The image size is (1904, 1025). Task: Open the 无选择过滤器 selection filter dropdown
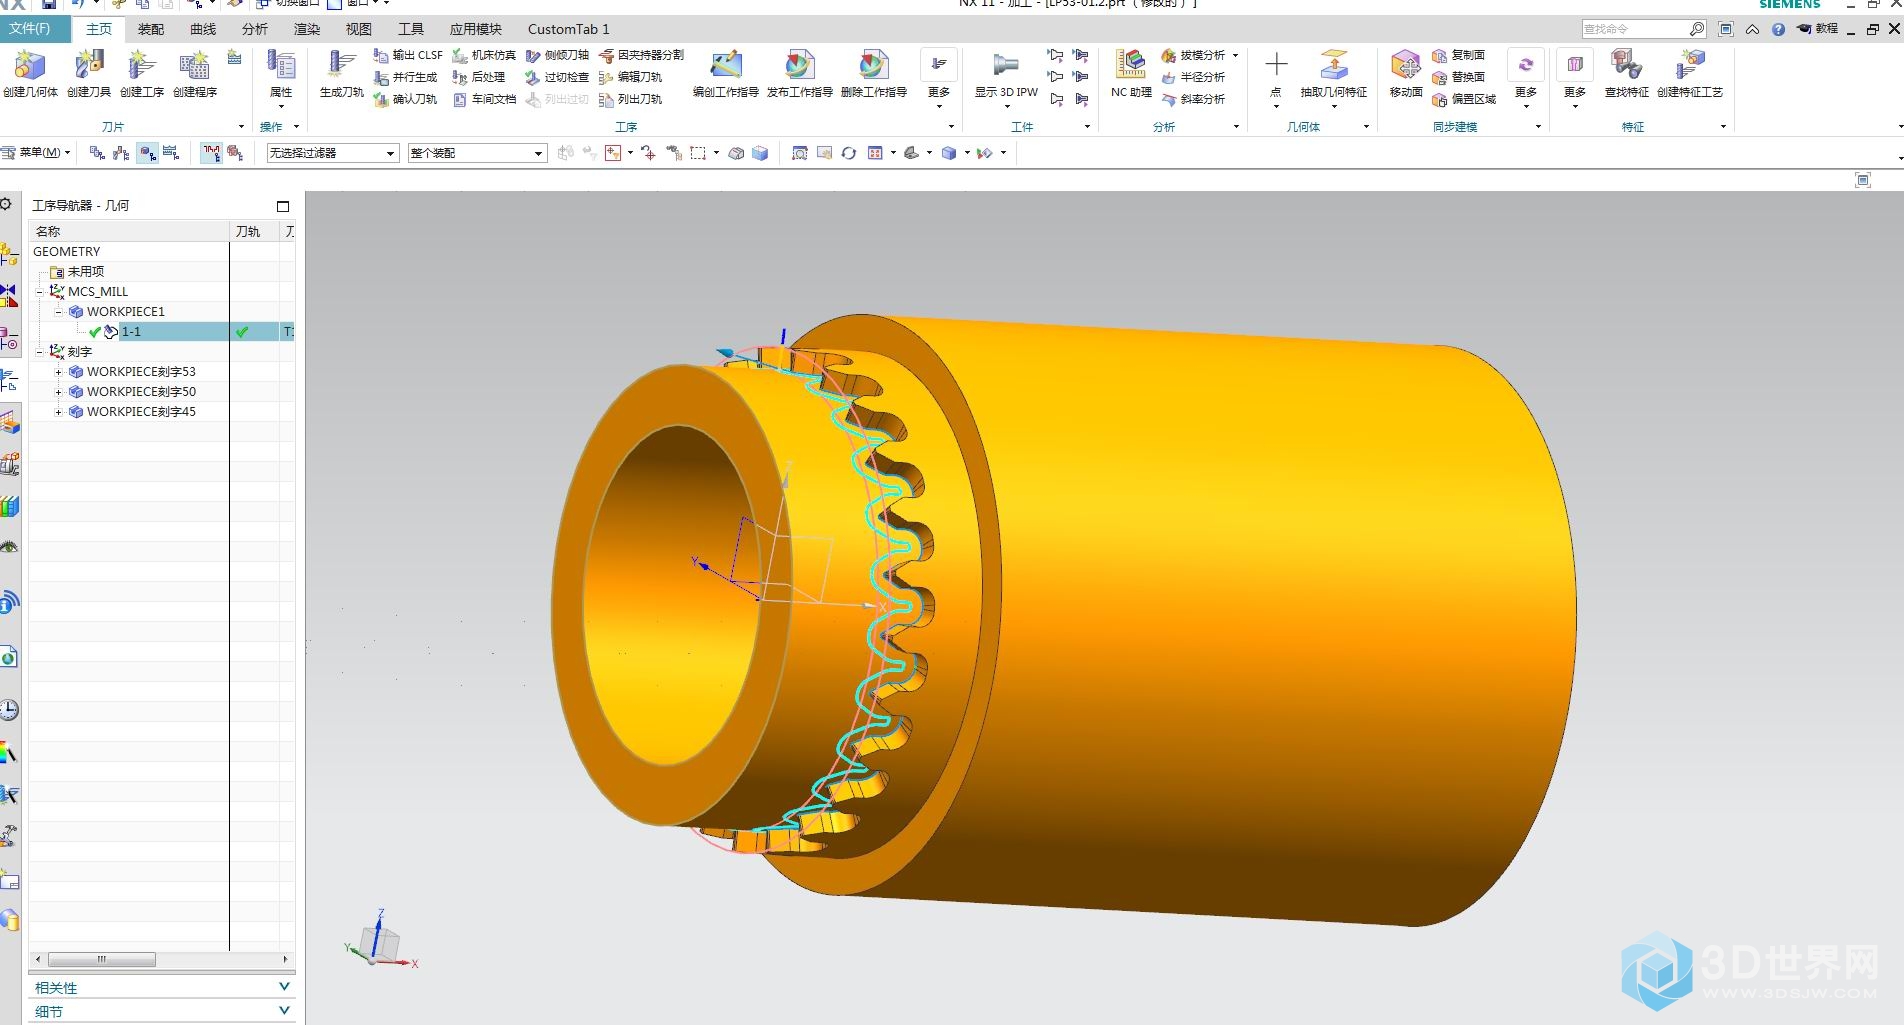coord(333,153)
